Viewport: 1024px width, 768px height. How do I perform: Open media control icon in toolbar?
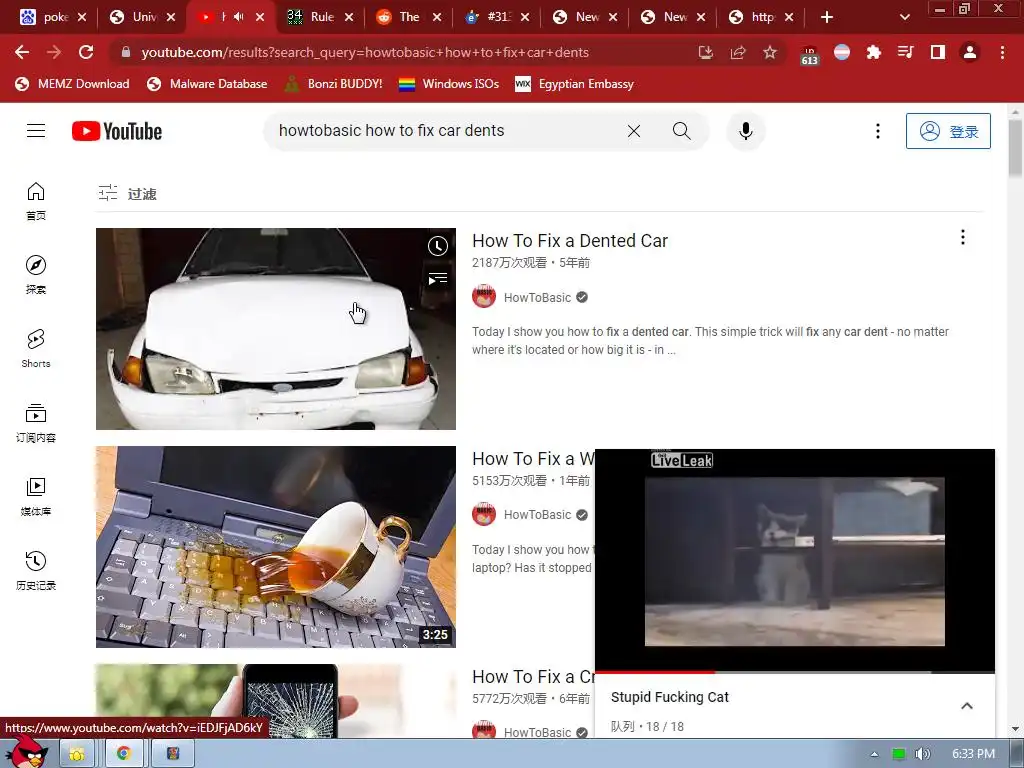point(905,52)
